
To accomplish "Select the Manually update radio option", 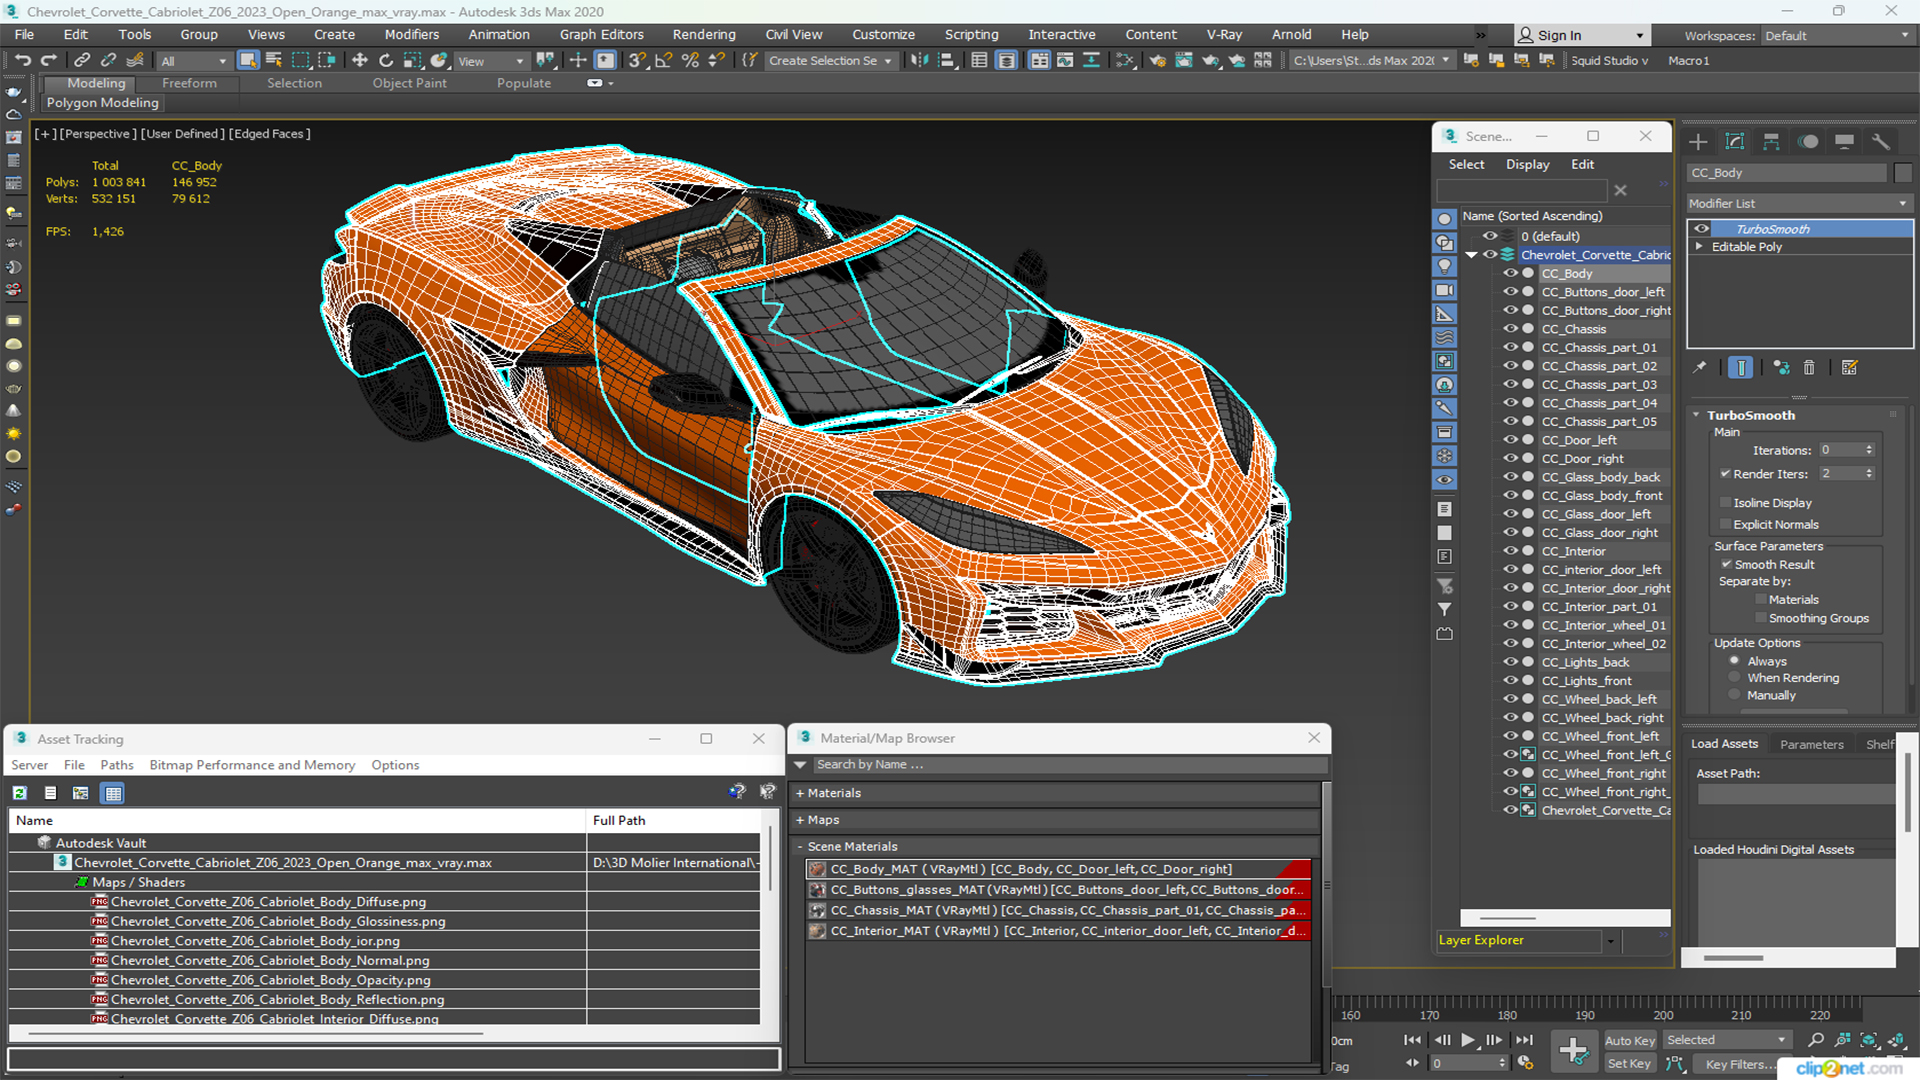I will (x=1735, y=696).
